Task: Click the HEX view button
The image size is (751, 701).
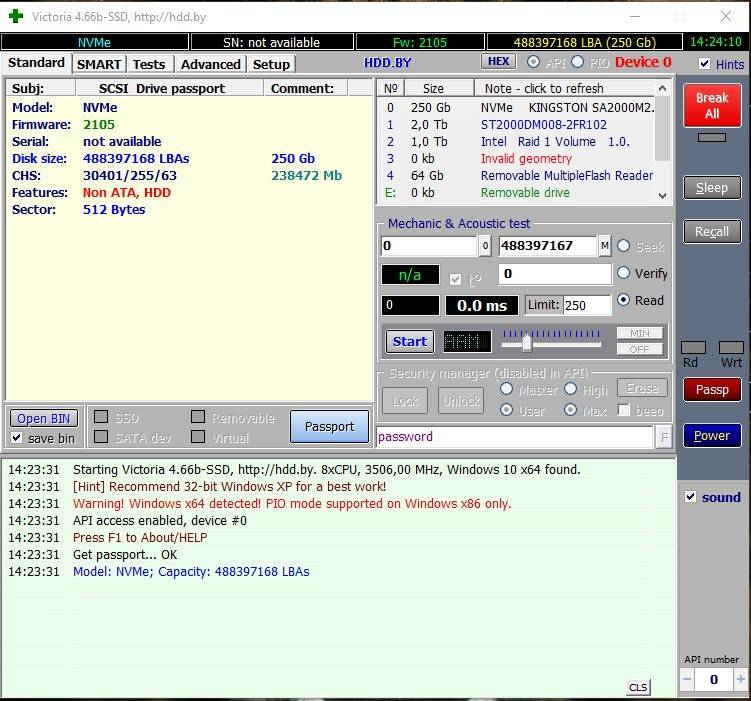Action: [498, 61]
